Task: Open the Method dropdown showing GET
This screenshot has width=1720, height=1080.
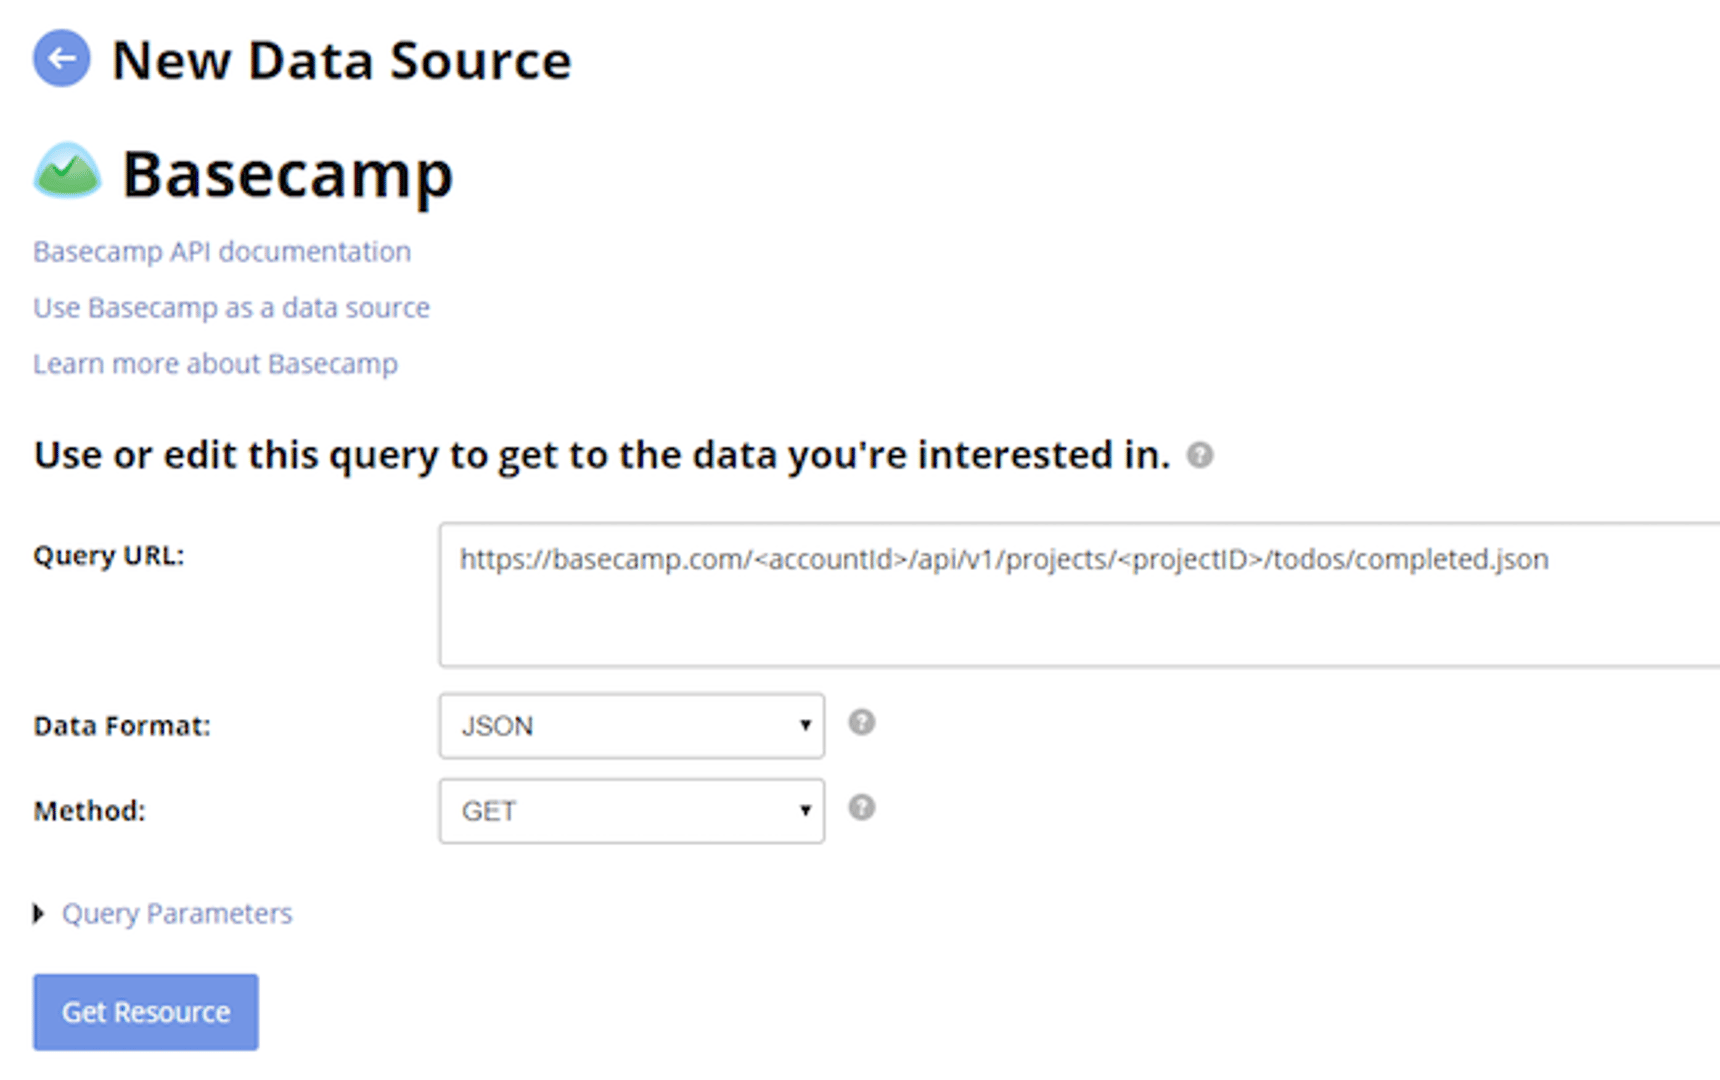Action: (630, 811)
